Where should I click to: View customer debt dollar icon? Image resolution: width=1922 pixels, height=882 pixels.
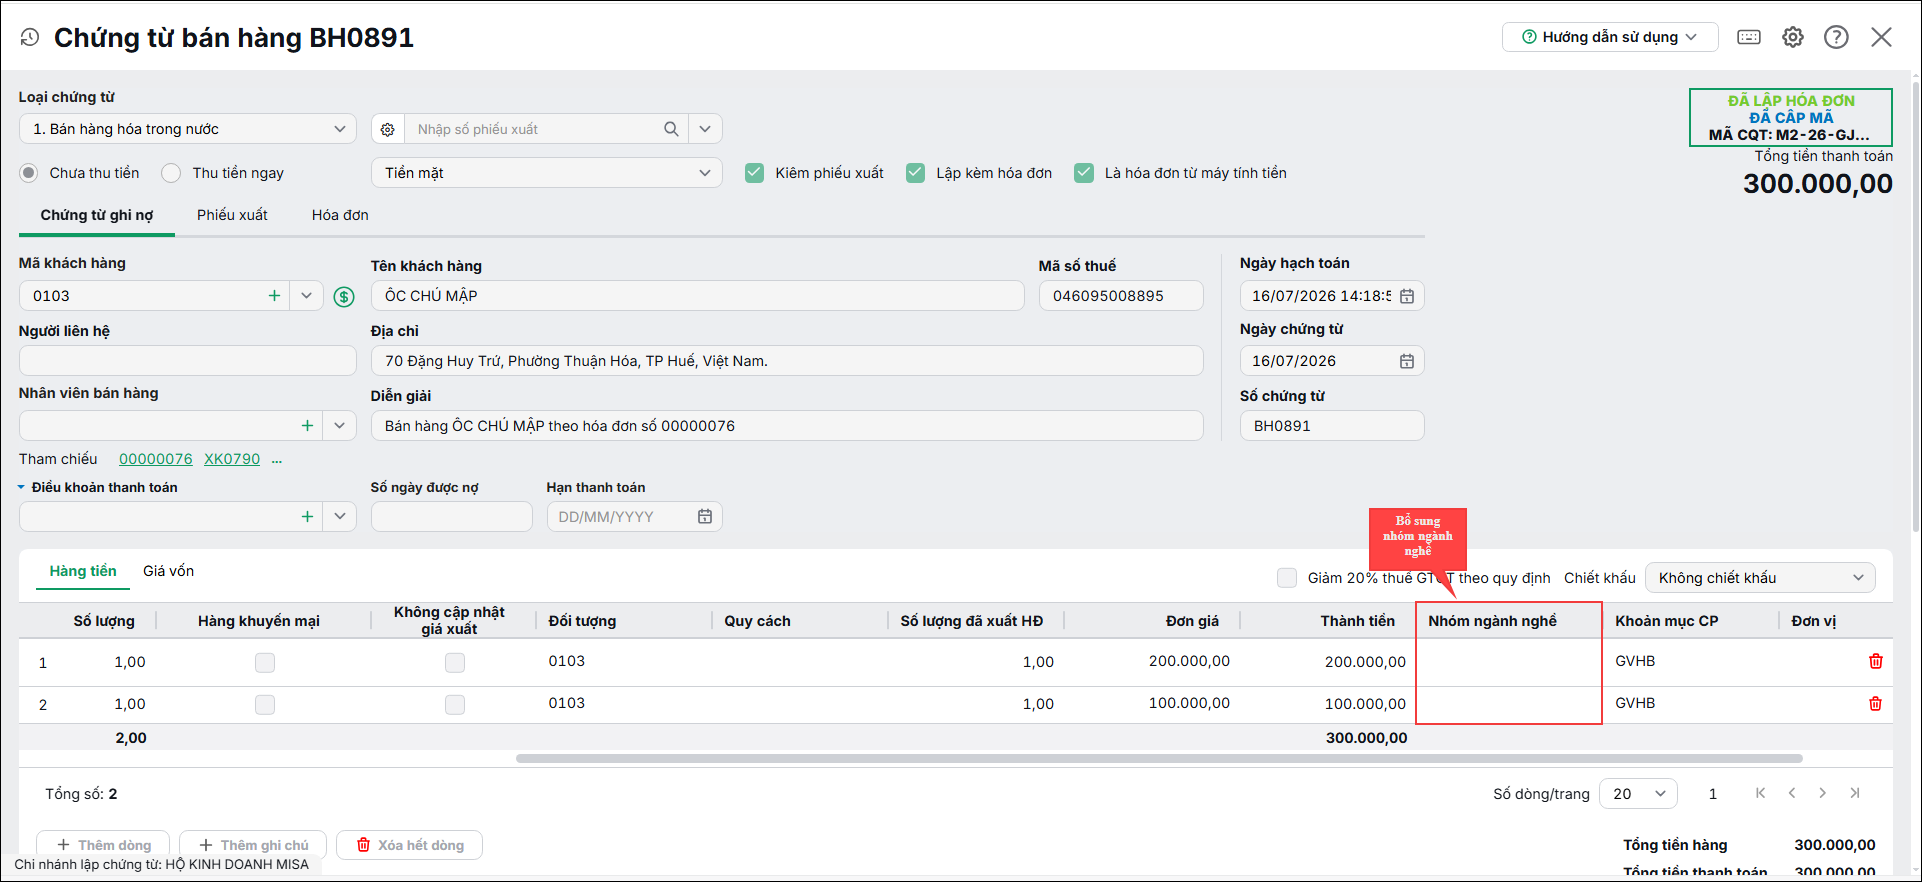pyautogui.click(x=344, y=296)
